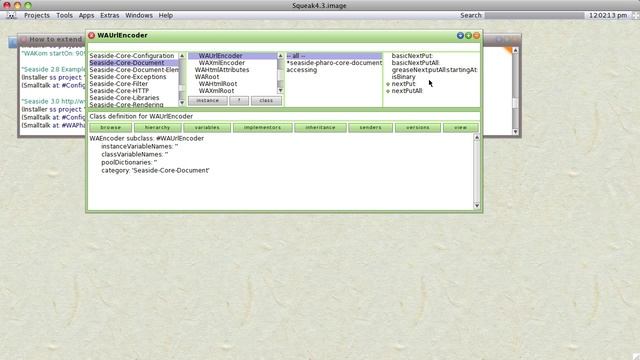
Task: Click category list scroll down arrow
Action: click(182, 102)
